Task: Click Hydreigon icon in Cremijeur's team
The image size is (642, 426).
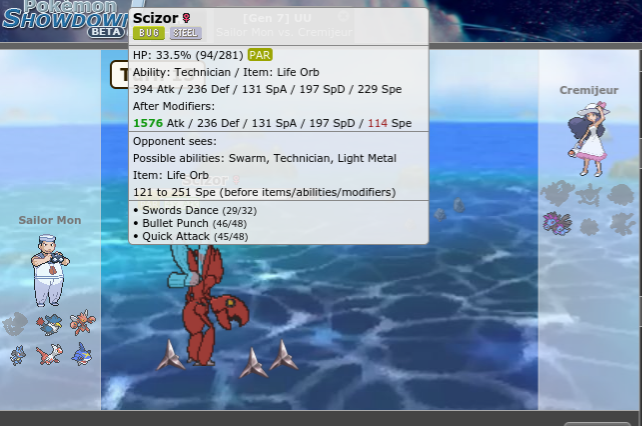Action: tap(557, 224)
